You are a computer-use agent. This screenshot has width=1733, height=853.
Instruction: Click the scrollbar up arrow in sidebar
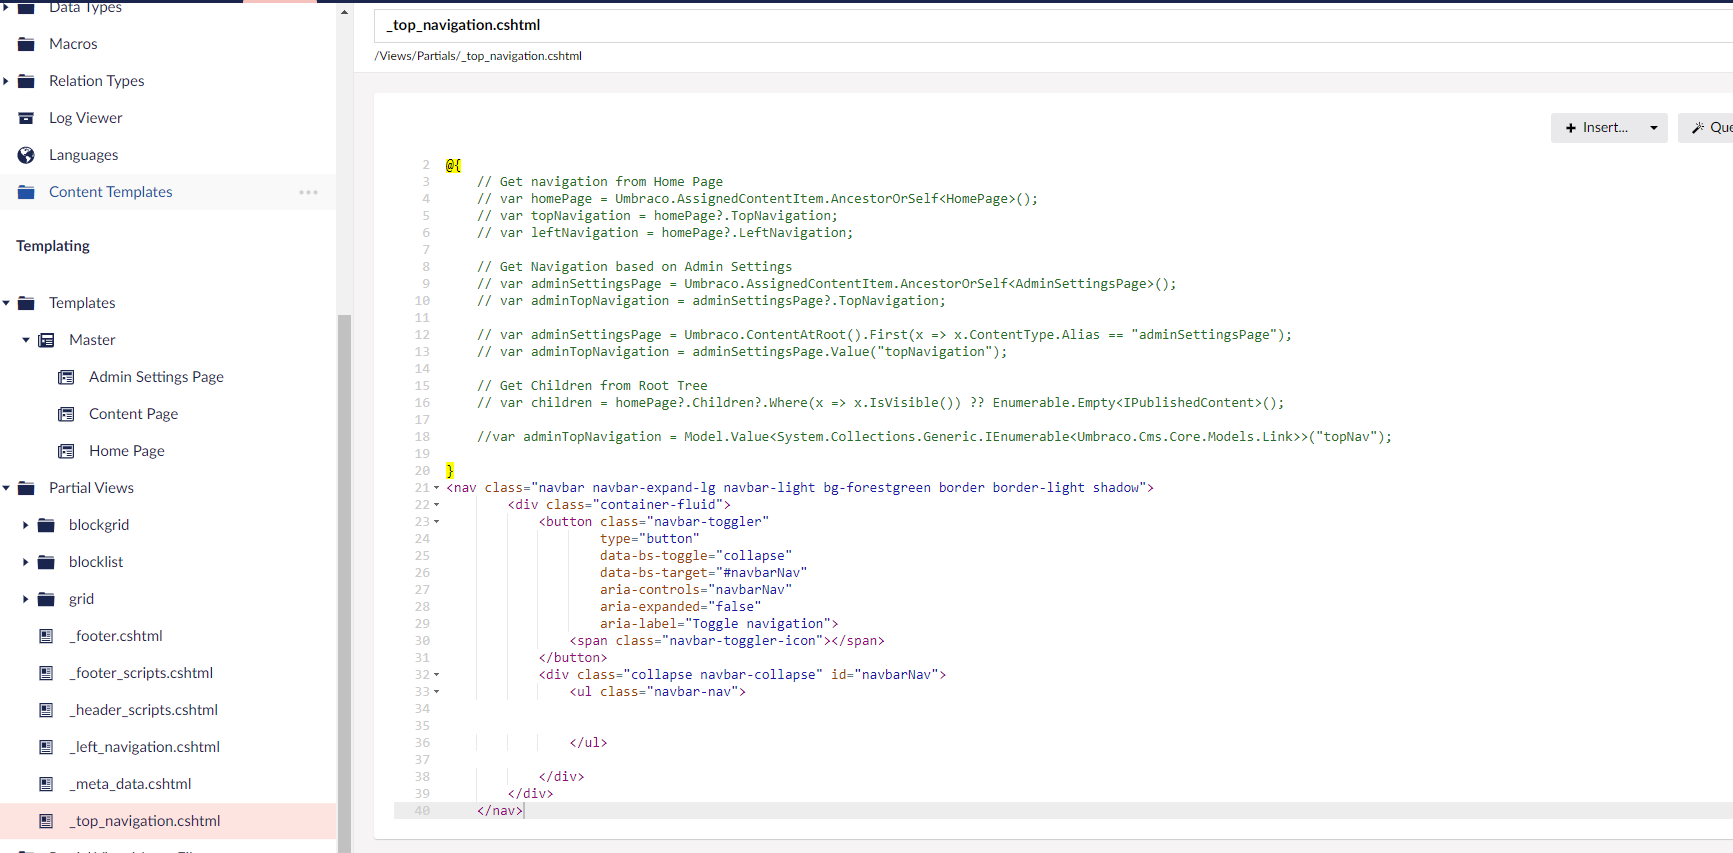click(344, 12)
